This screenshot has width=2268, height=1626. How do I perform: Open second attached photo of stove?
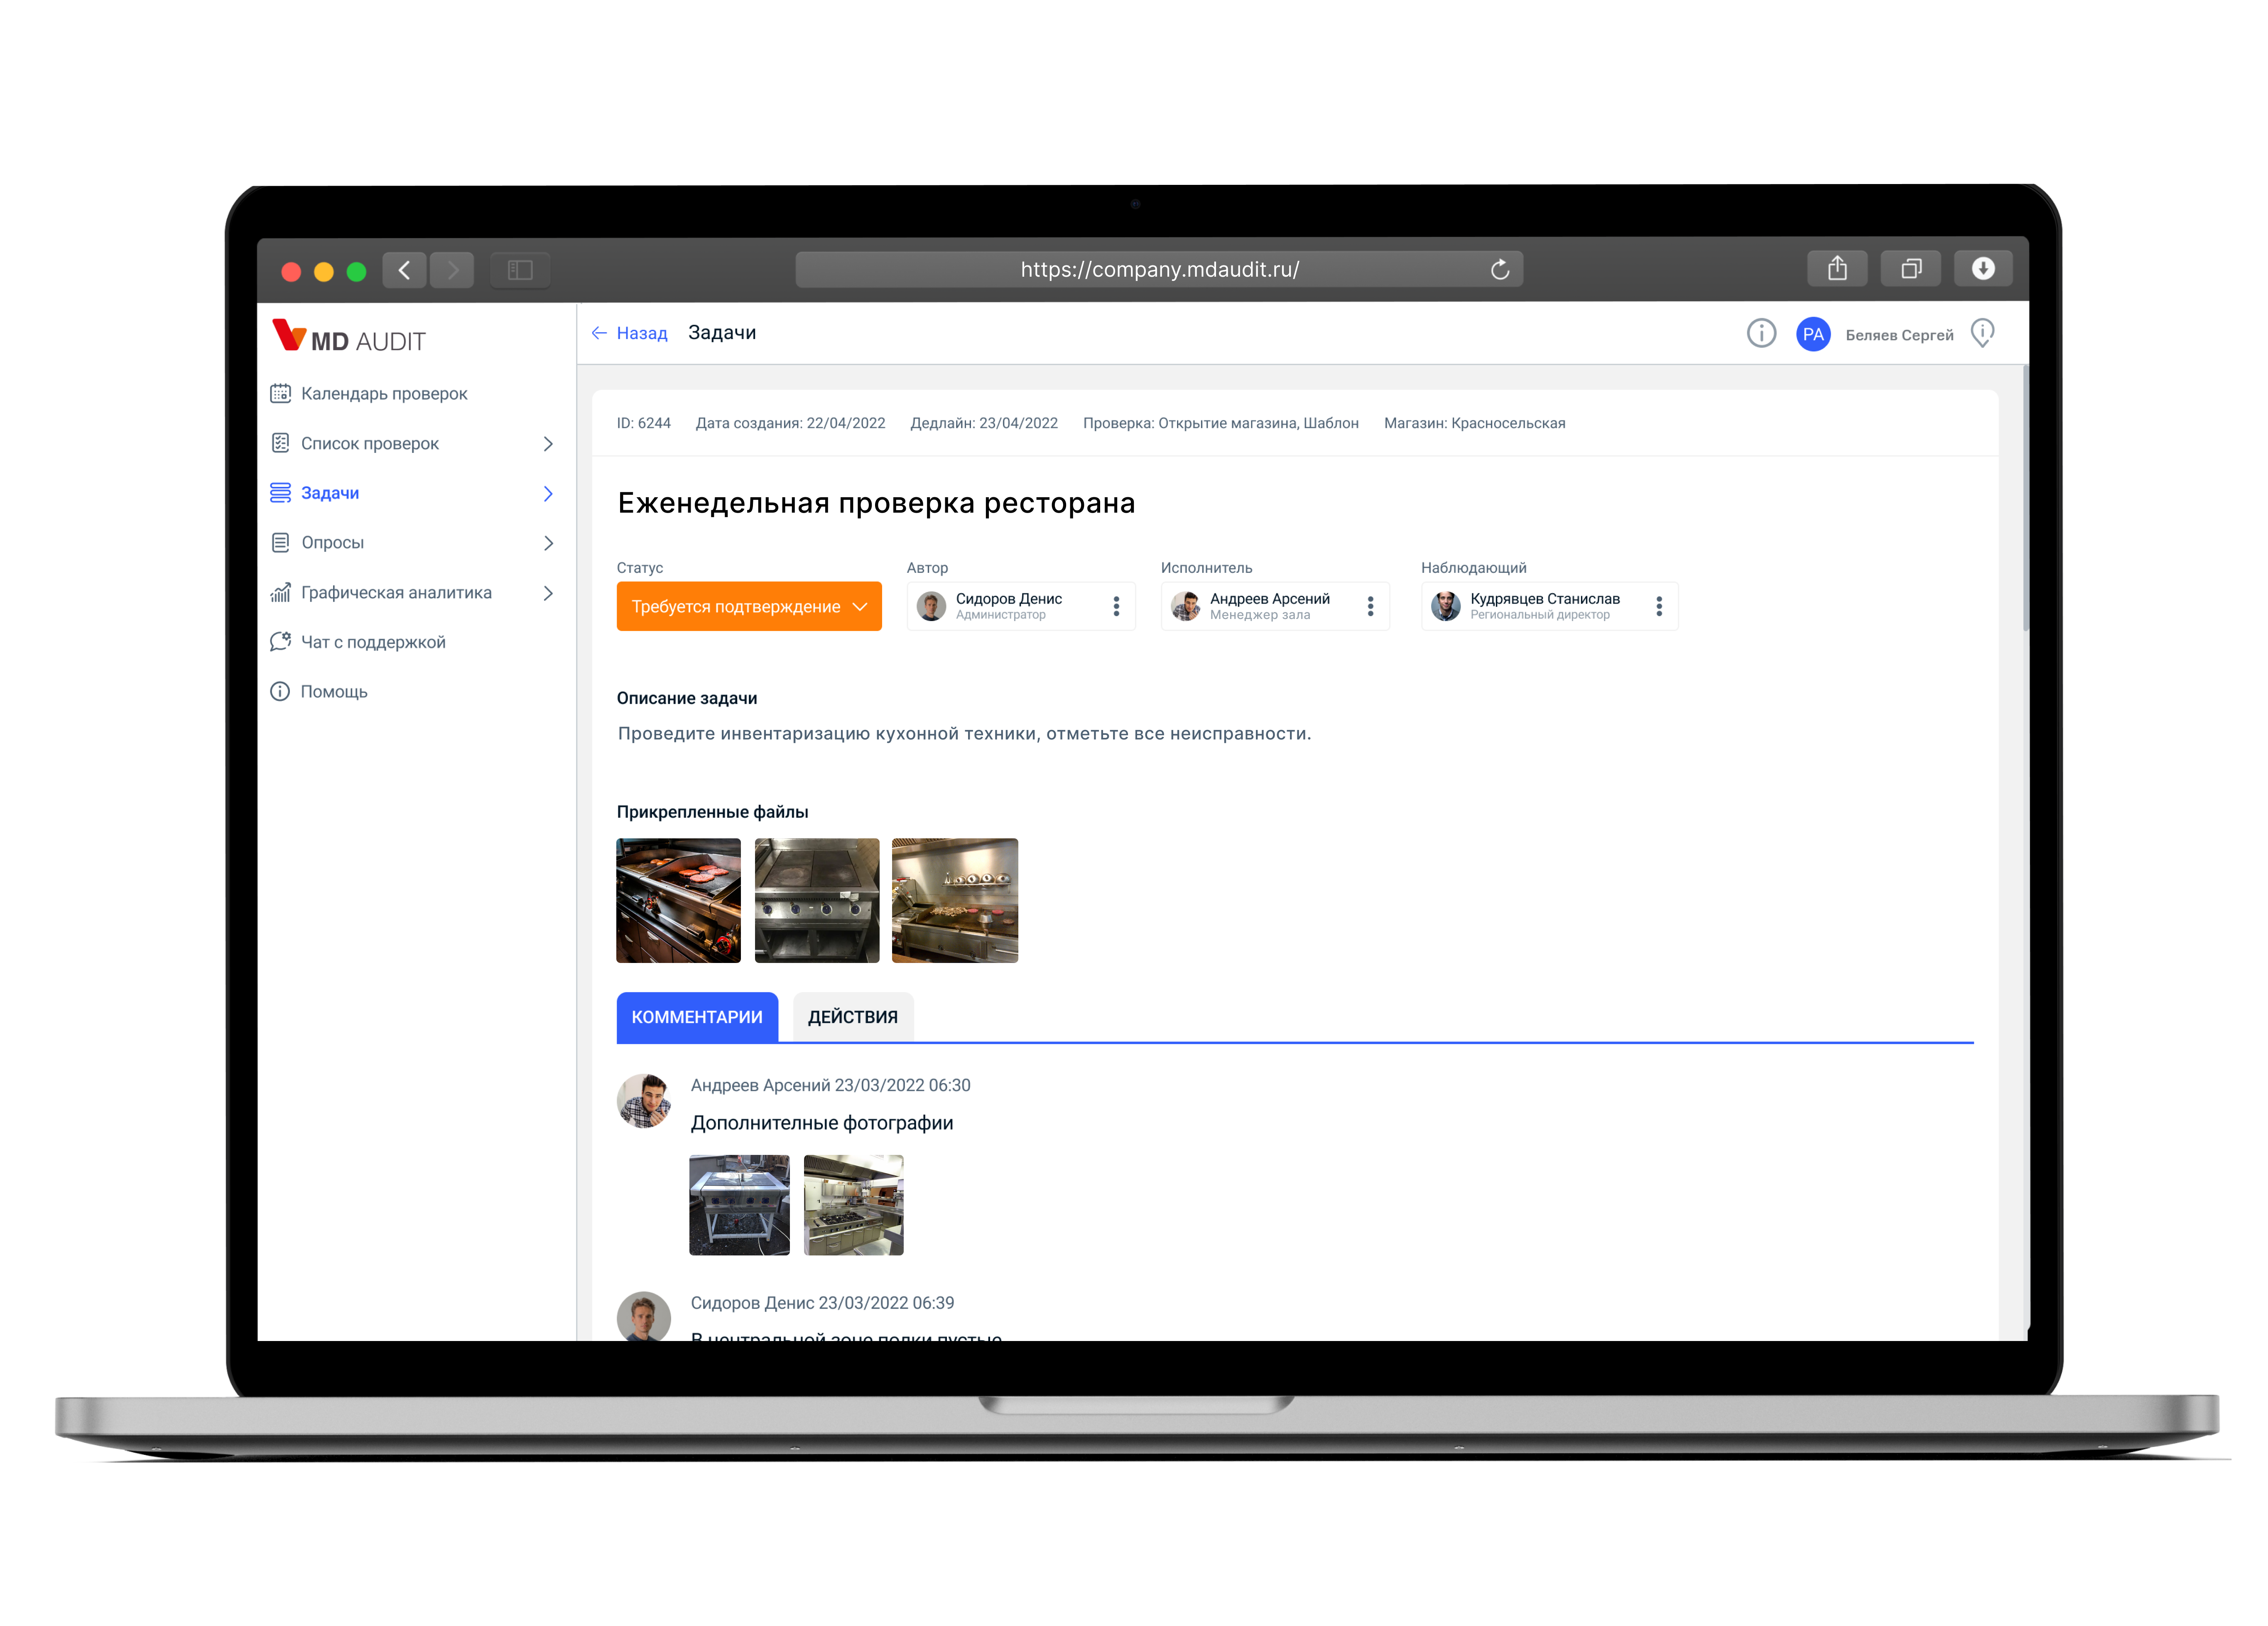click(817, 901)
